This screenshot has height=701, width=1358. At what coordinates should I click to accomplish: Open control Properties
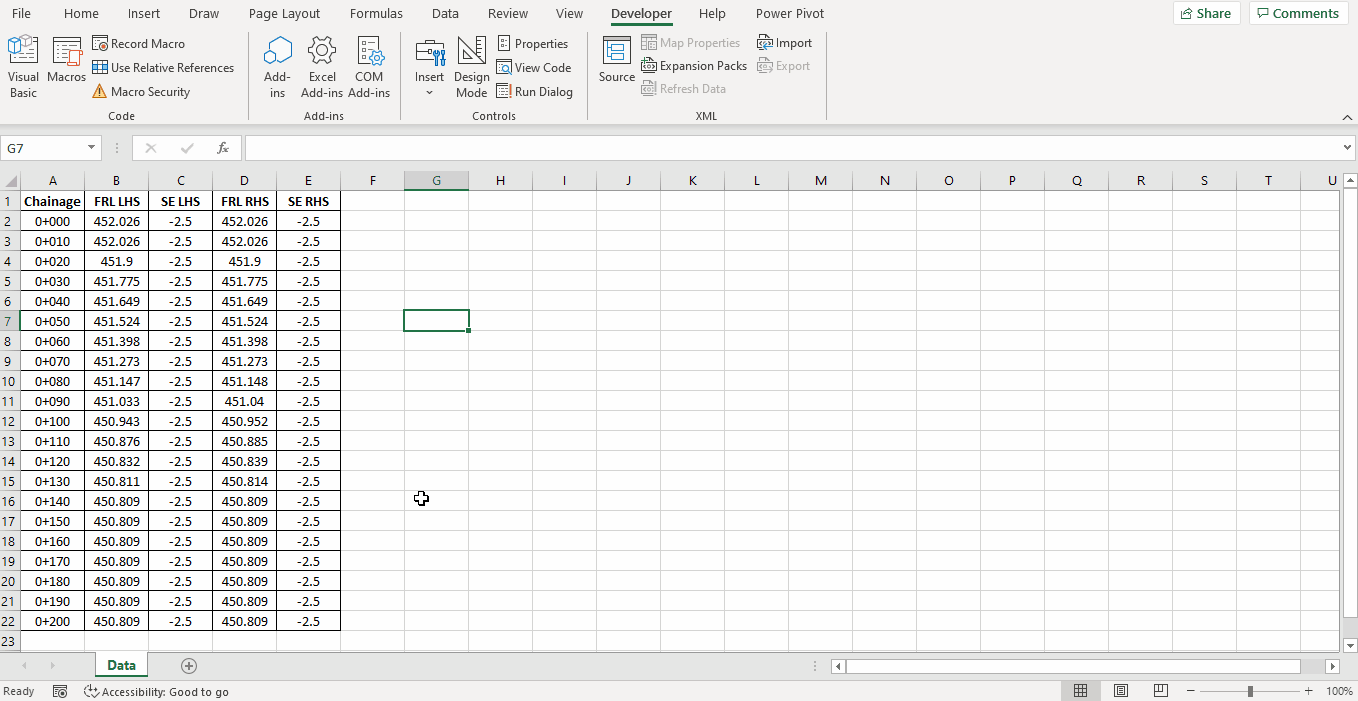(533, 44)
